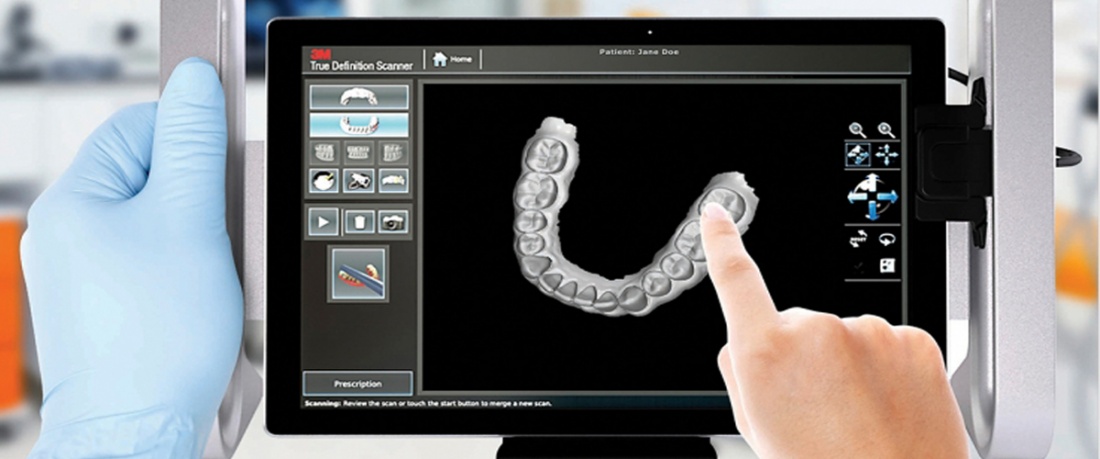Image resolution: width=1100 pixels, height=459 pixels.
Task: Move the view right with the blue arrow
Action: 889,197
